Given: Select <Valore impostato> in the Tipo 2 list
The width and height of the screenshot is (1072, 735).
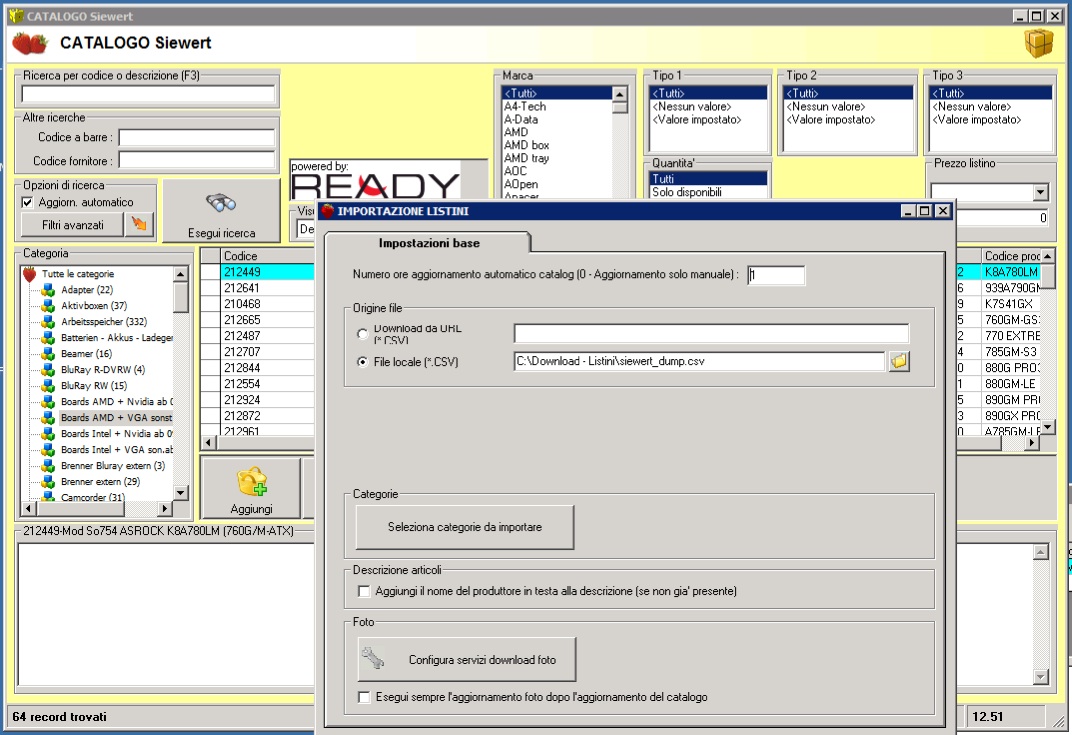Looking at the screenshot, I should (848, 120).
